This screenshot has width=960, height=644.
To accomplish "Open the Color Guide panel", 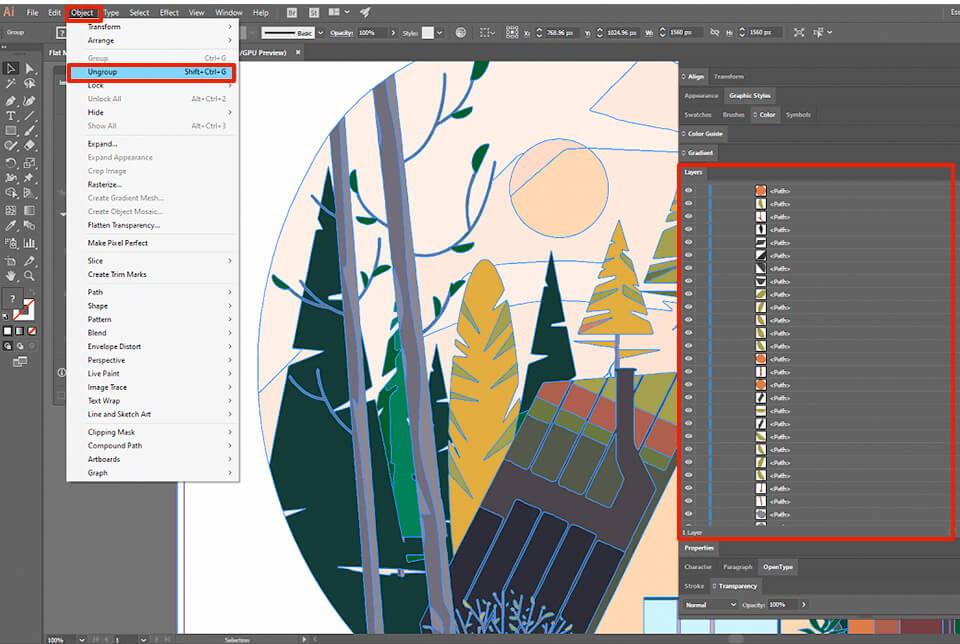I will pos(703,133).
